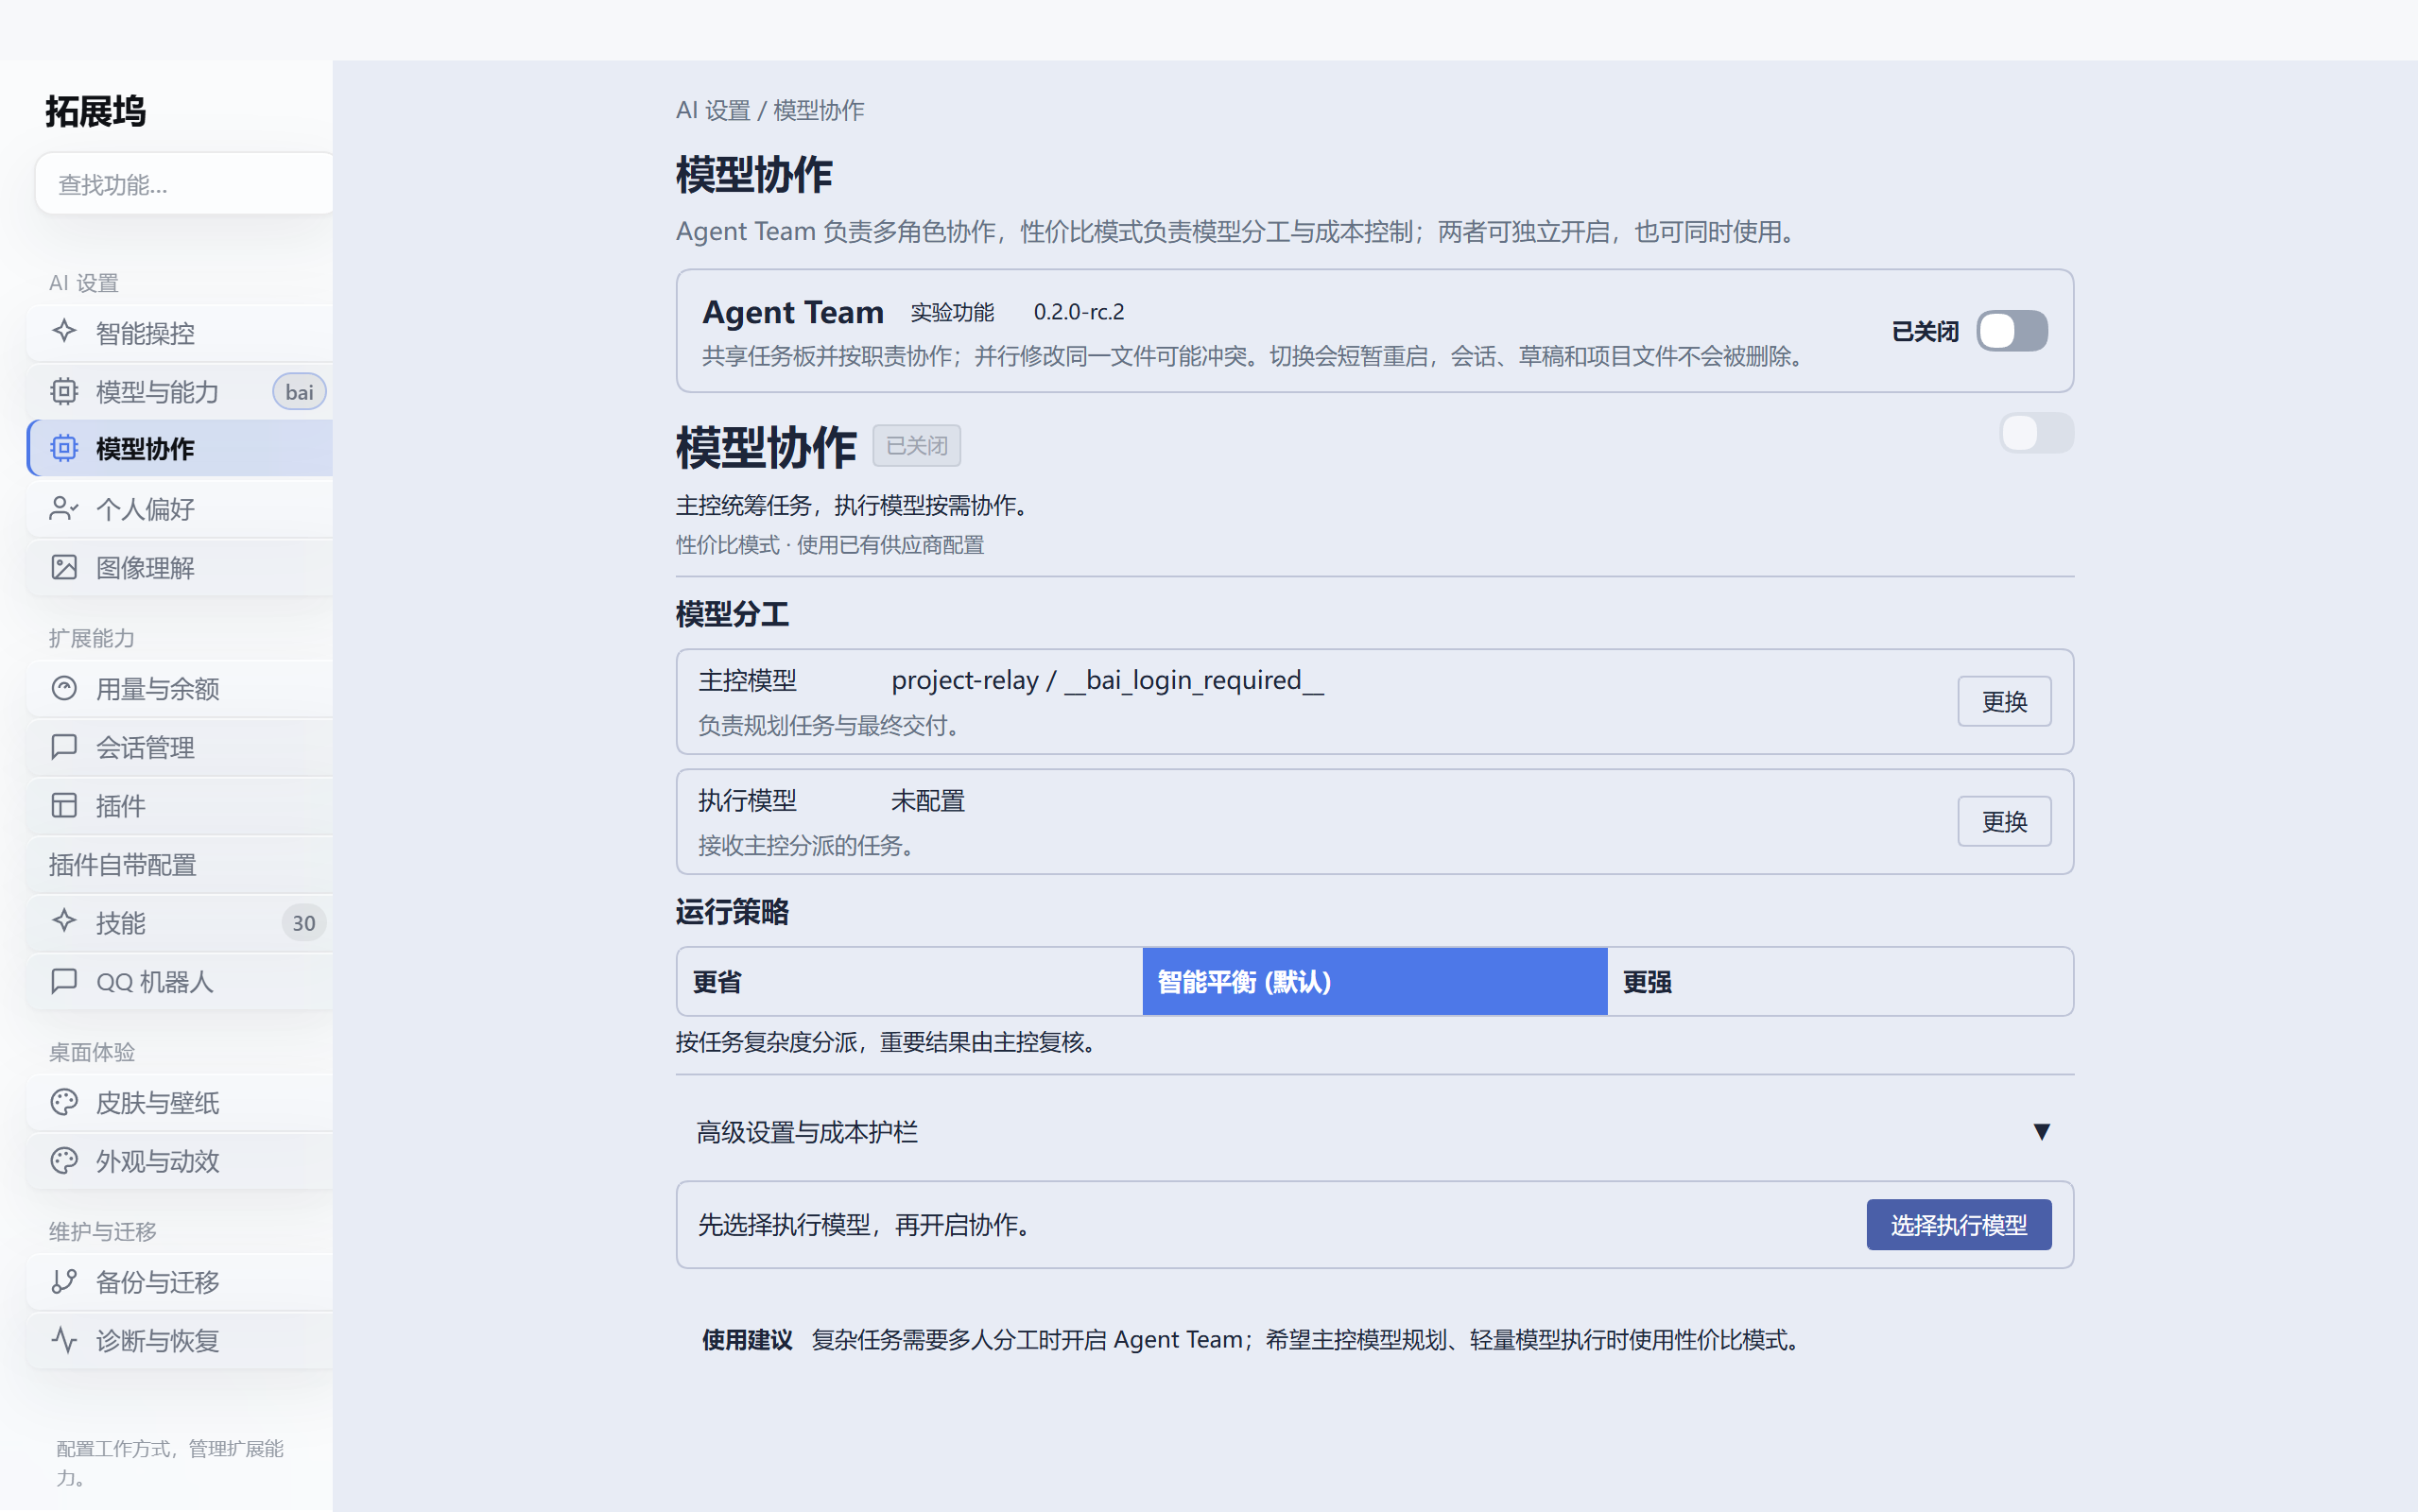Open 智能操控 in the sidebar

point(180,333)
